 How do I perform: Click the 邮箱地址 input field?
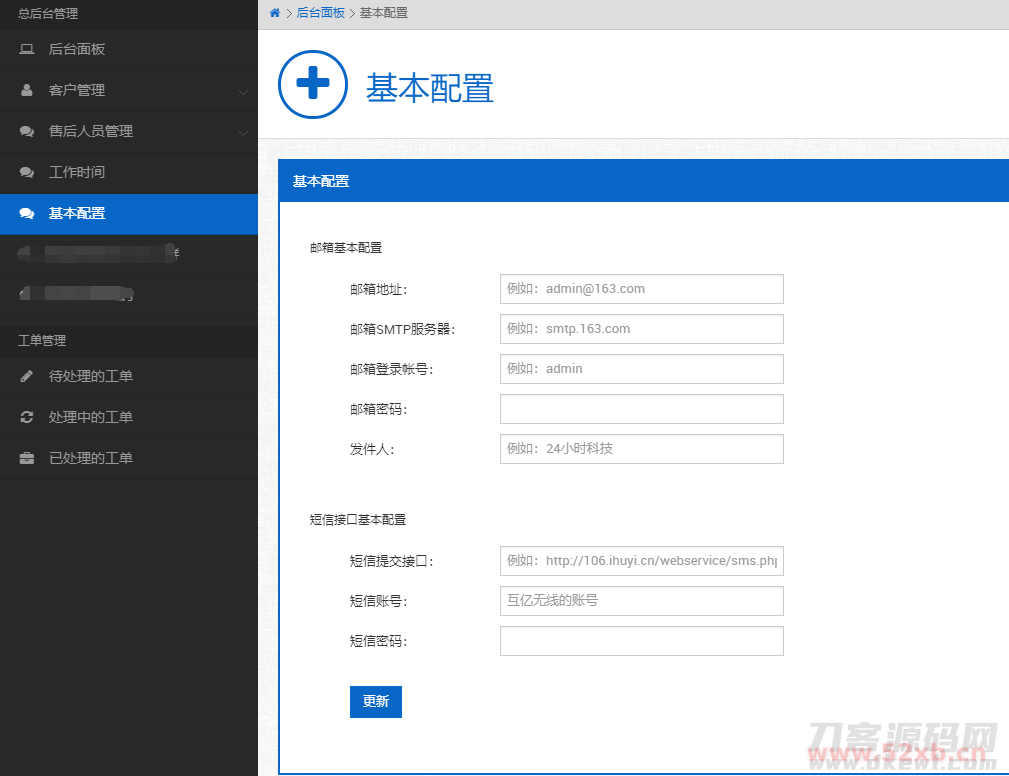tap(641, 289)
